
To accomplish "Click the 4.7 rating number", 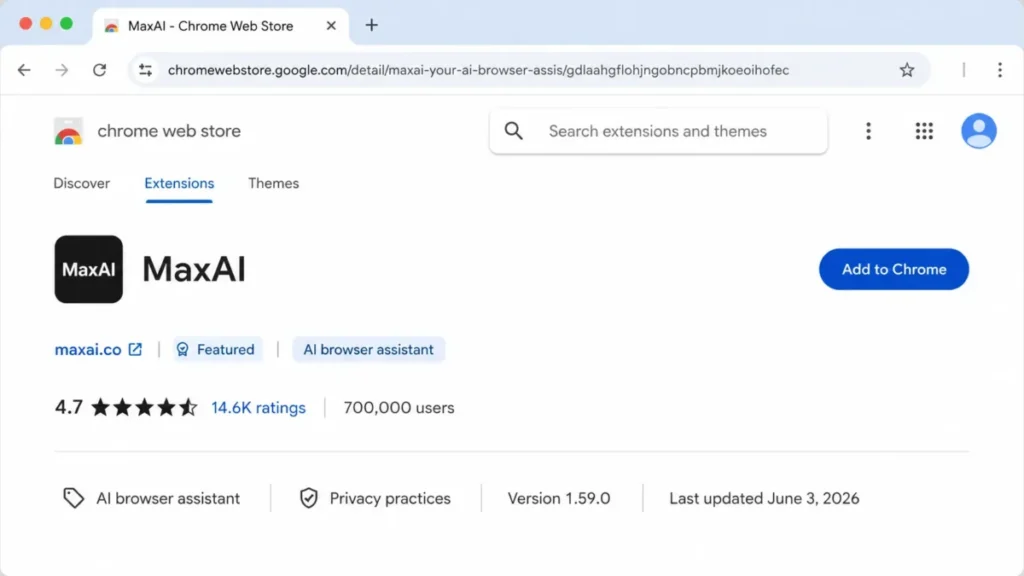I will (69, 408).
